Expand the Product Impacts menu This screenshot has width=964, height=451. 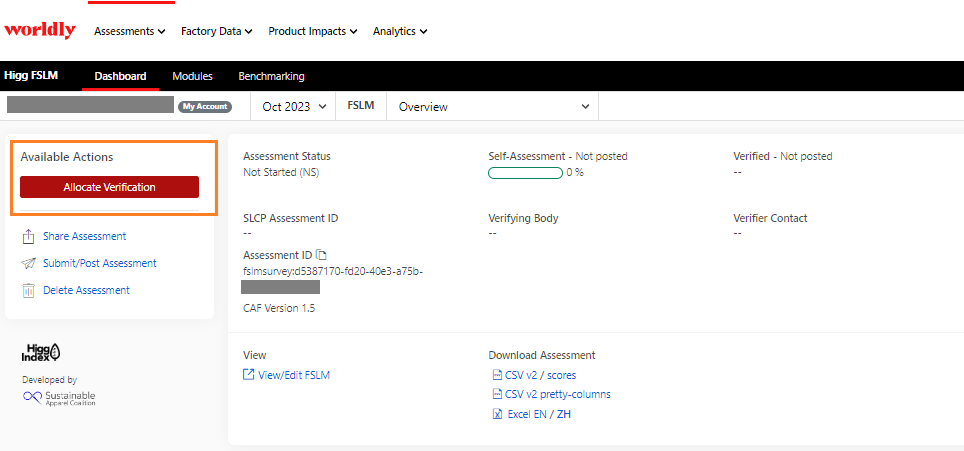pyautogui.click(x=312, y=31)
